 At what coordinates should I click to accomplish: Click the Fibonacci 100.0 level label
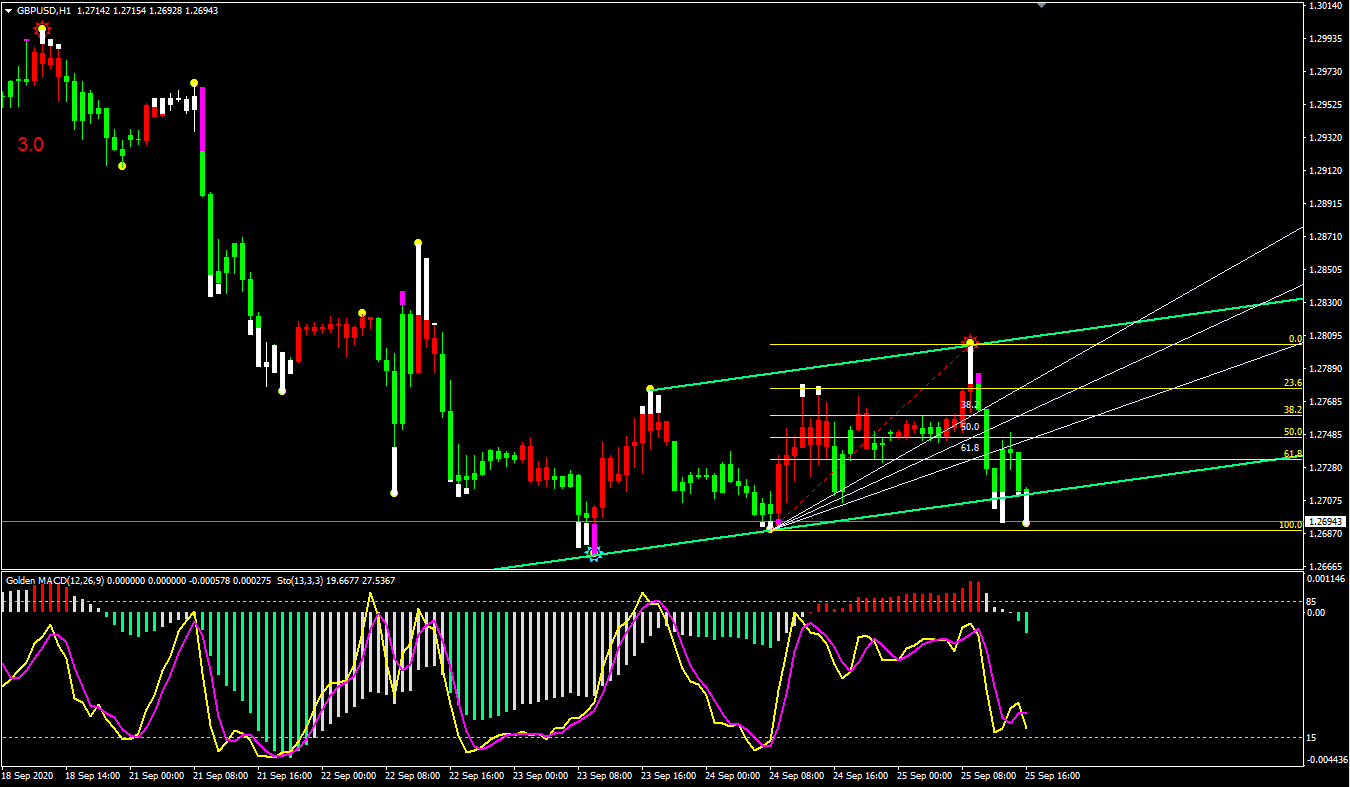(x=1290, y=525)
